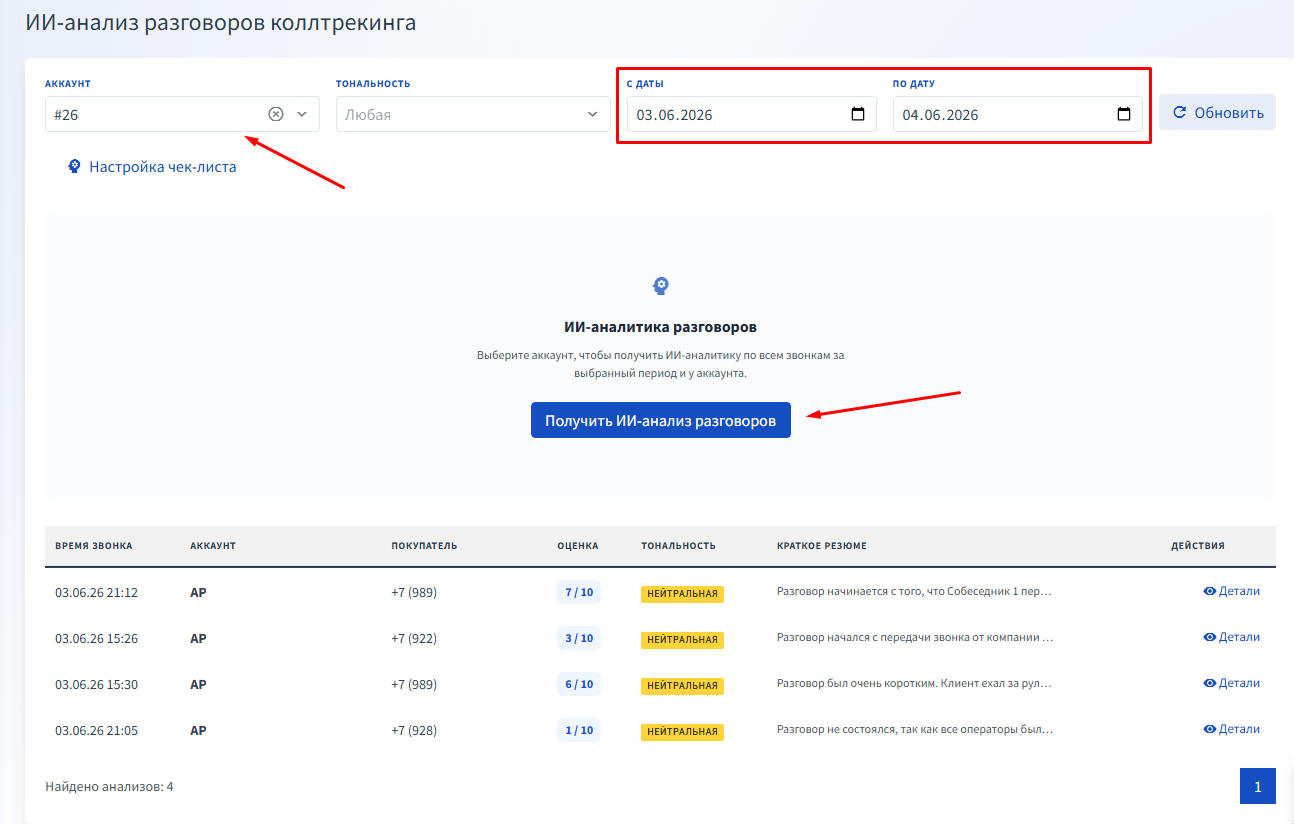Select score badge 1 / 10

[x=579, y=730]
